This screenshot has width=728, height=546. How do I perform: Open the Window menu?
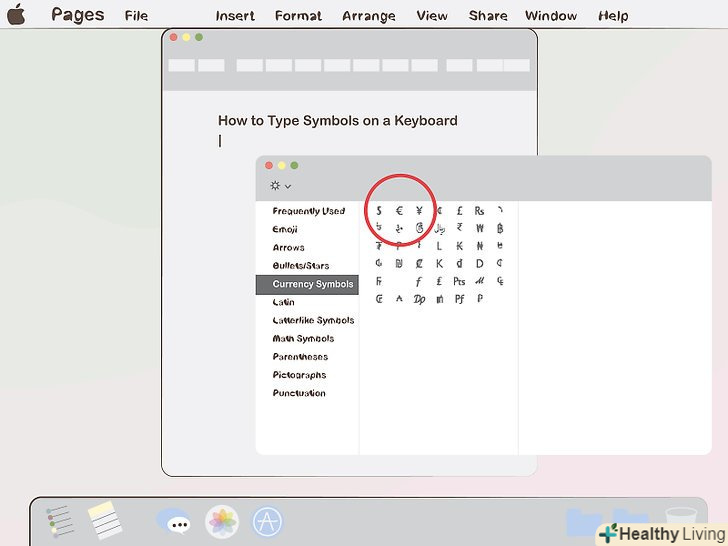tap(551, 16)
